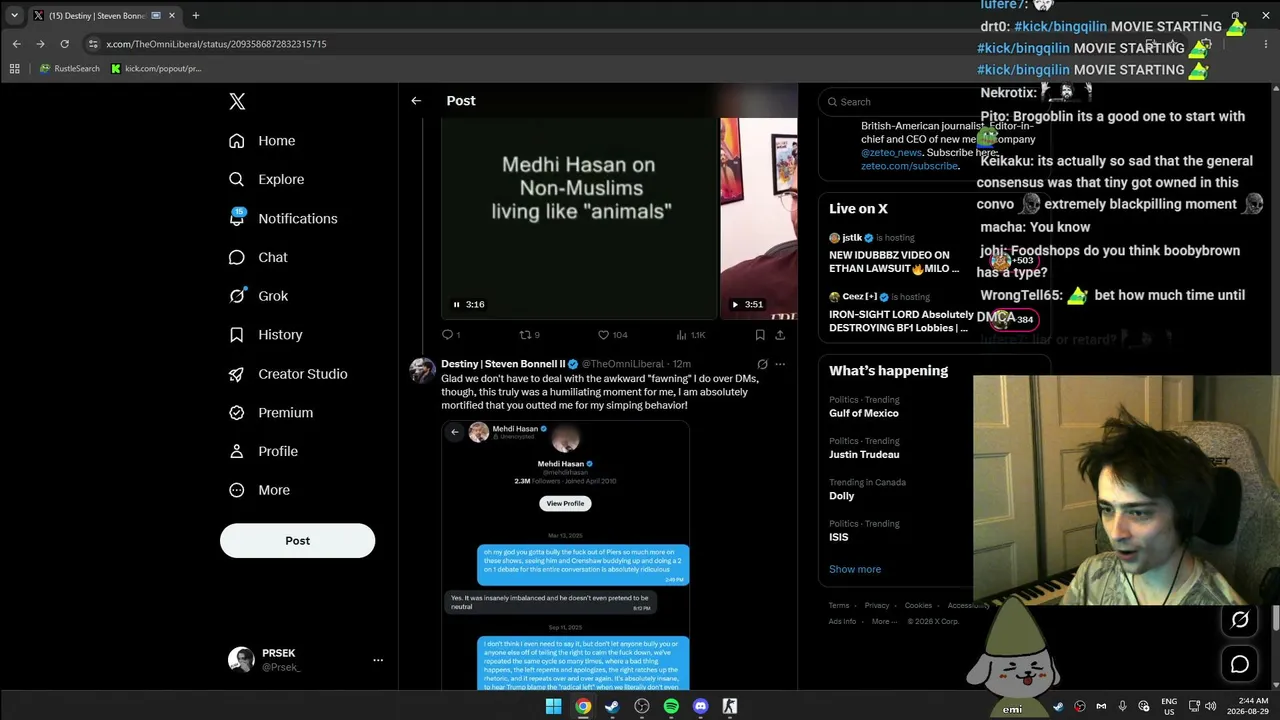Open the zeteo.com/subscribe link

(909, 166)
